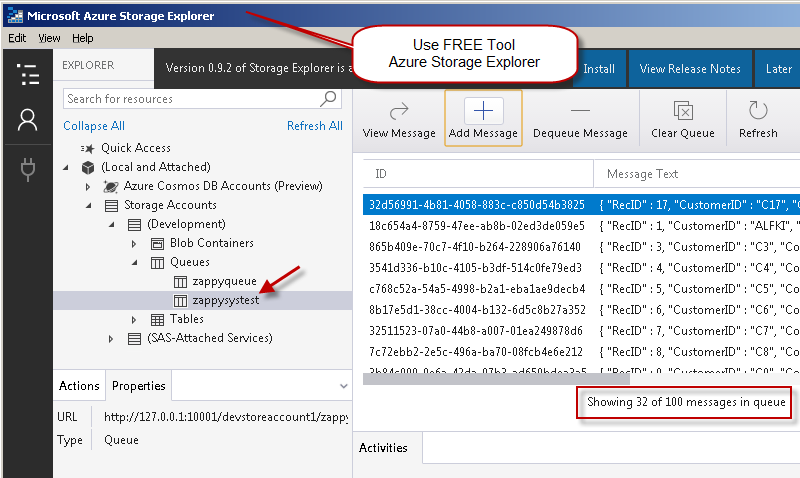Sort by the Message Text column header
This screenshot has width=800, height=478.
point(697,174)
